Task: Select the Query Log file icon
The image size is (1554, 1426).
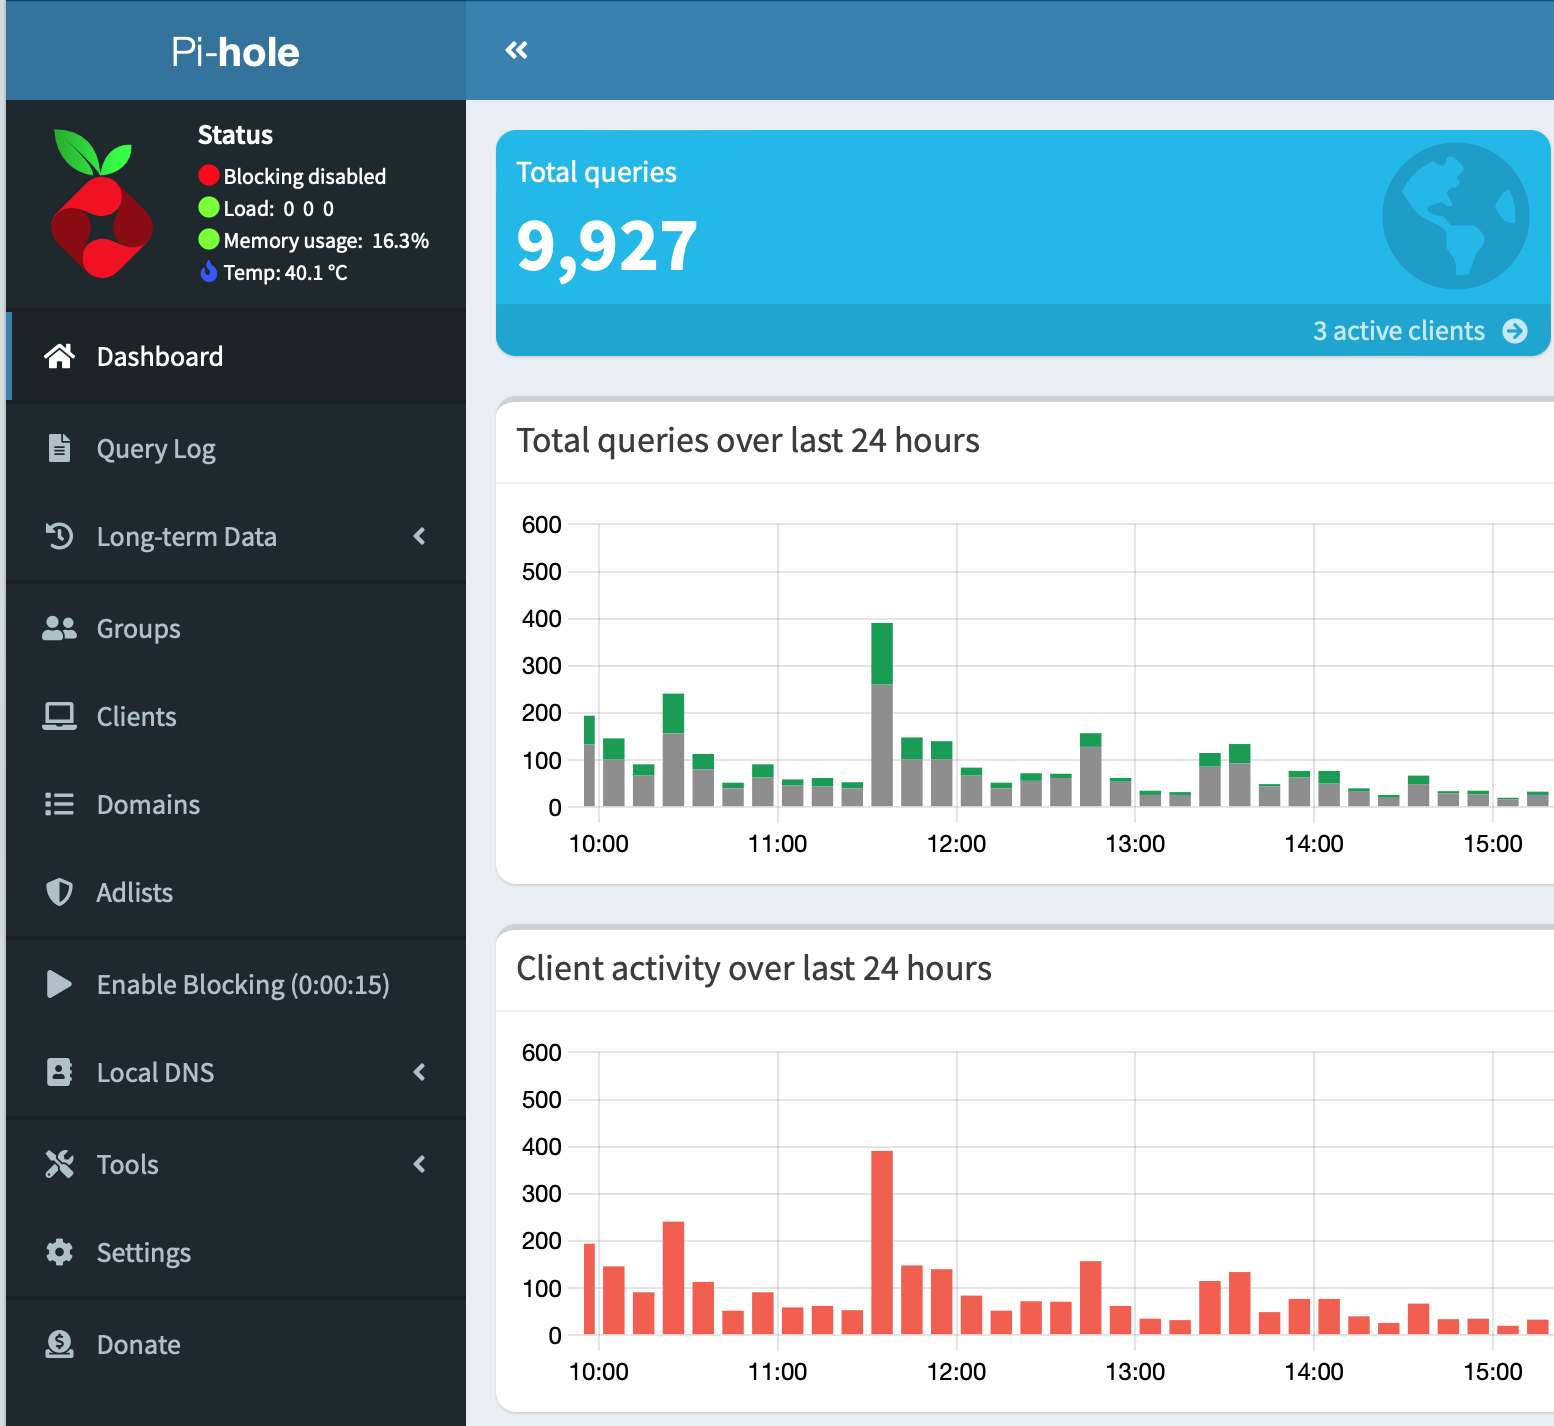Action: tap(60, 448)
